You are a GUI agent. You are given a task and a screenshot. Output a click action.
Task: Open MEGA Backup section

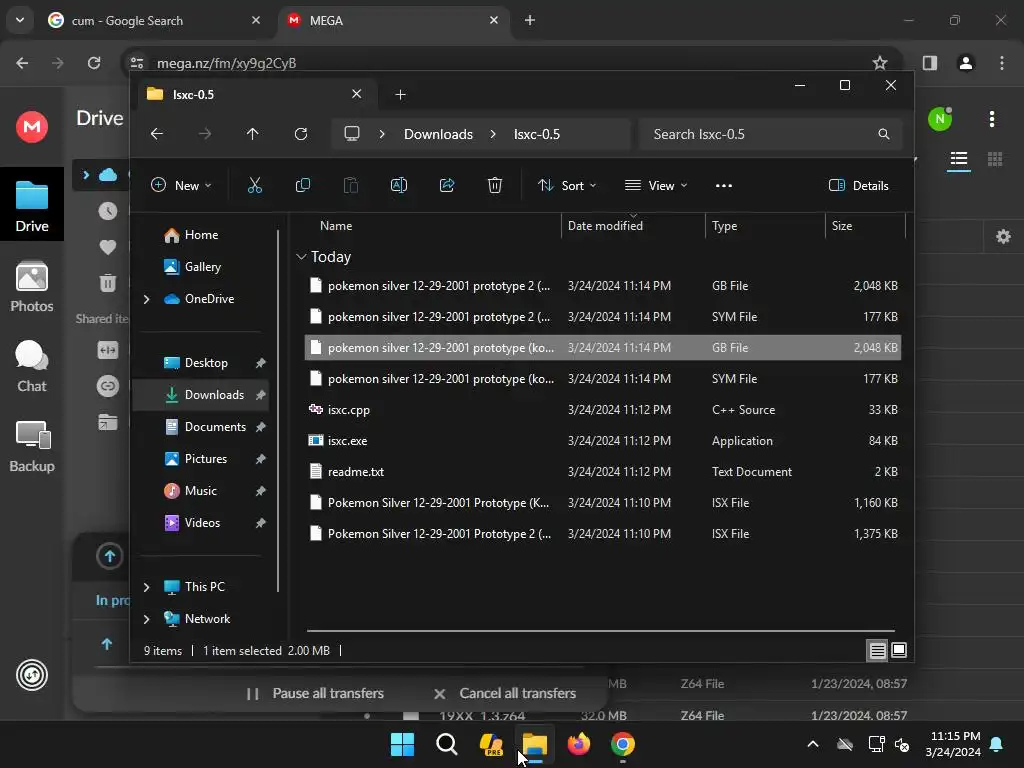pos(31,447)
